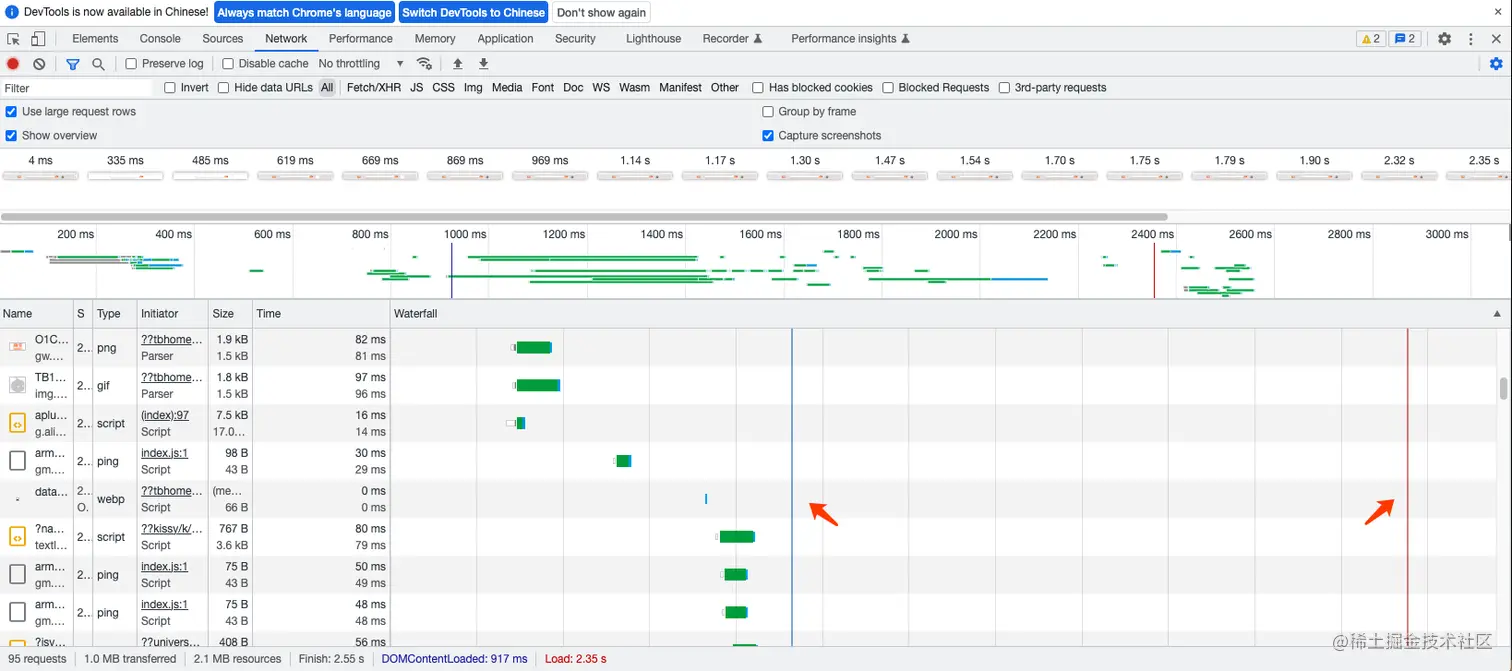Sort by the Initiator column header
The image size is (1512, 671).
coord(172,314)
